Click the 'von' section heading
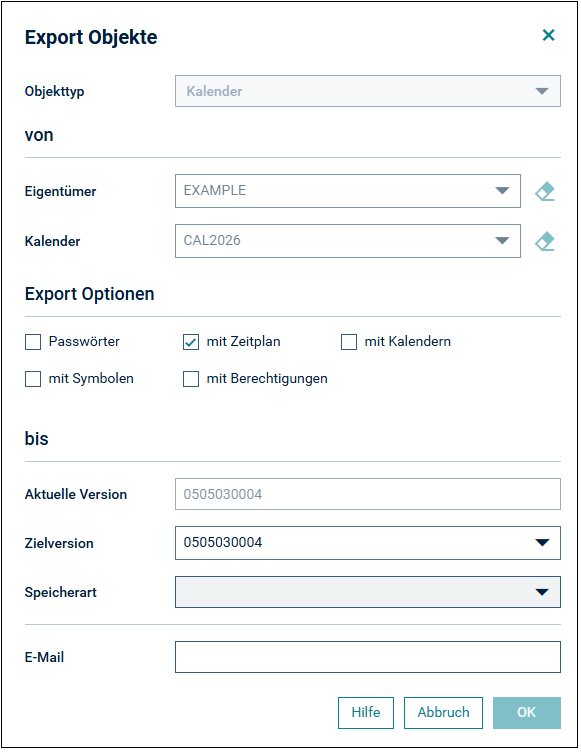 tap(39, 136)
